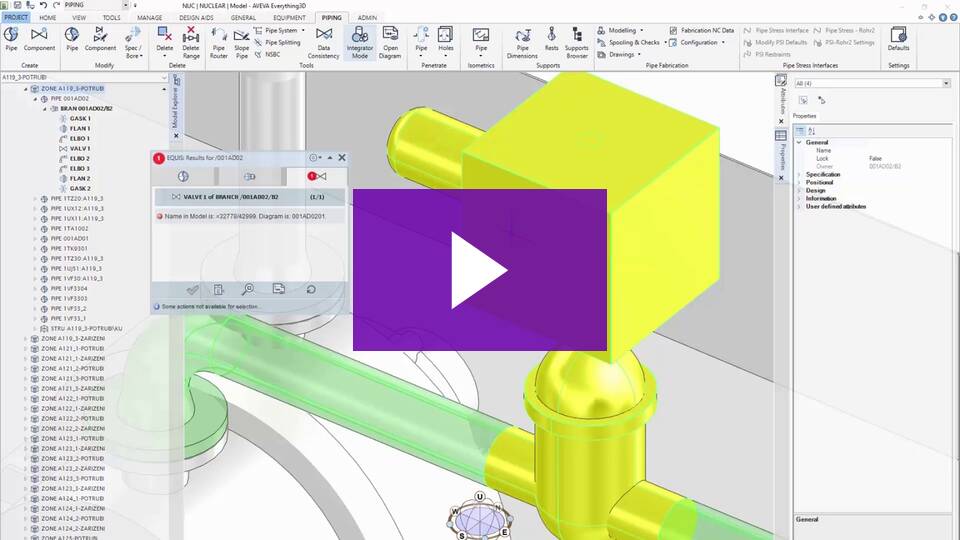Run the Data Consistency check
The image size is (960, 540).
click(324, 43)
